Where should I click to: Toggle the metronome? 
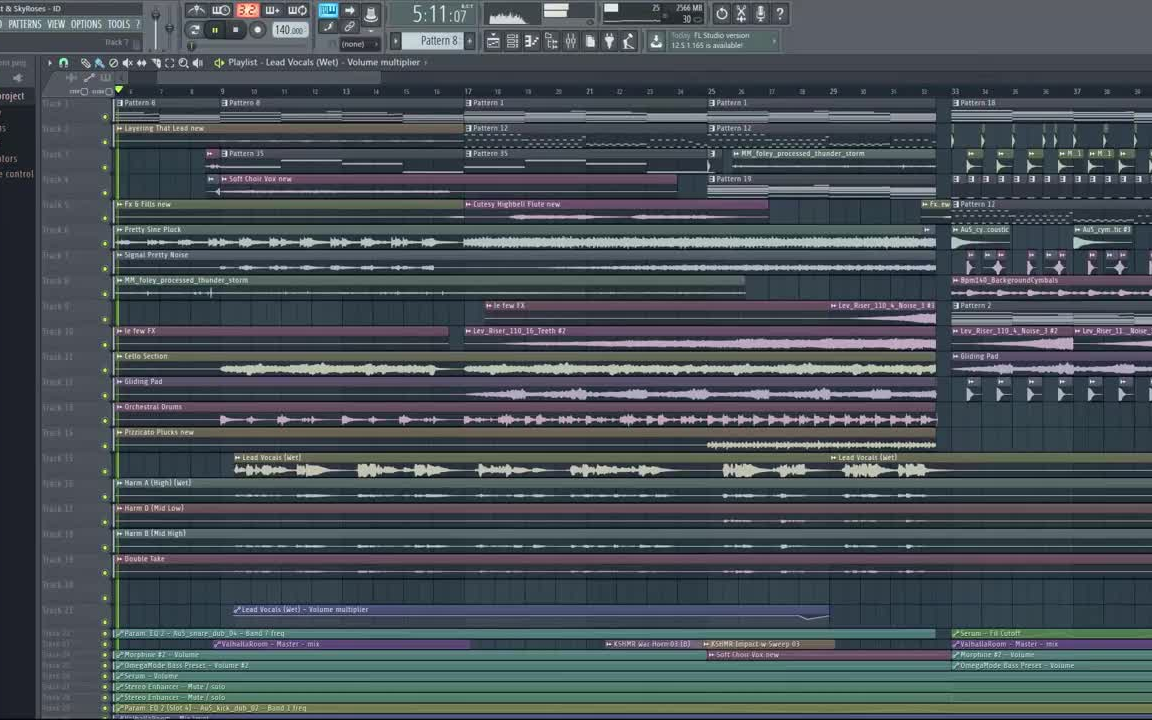195,10
